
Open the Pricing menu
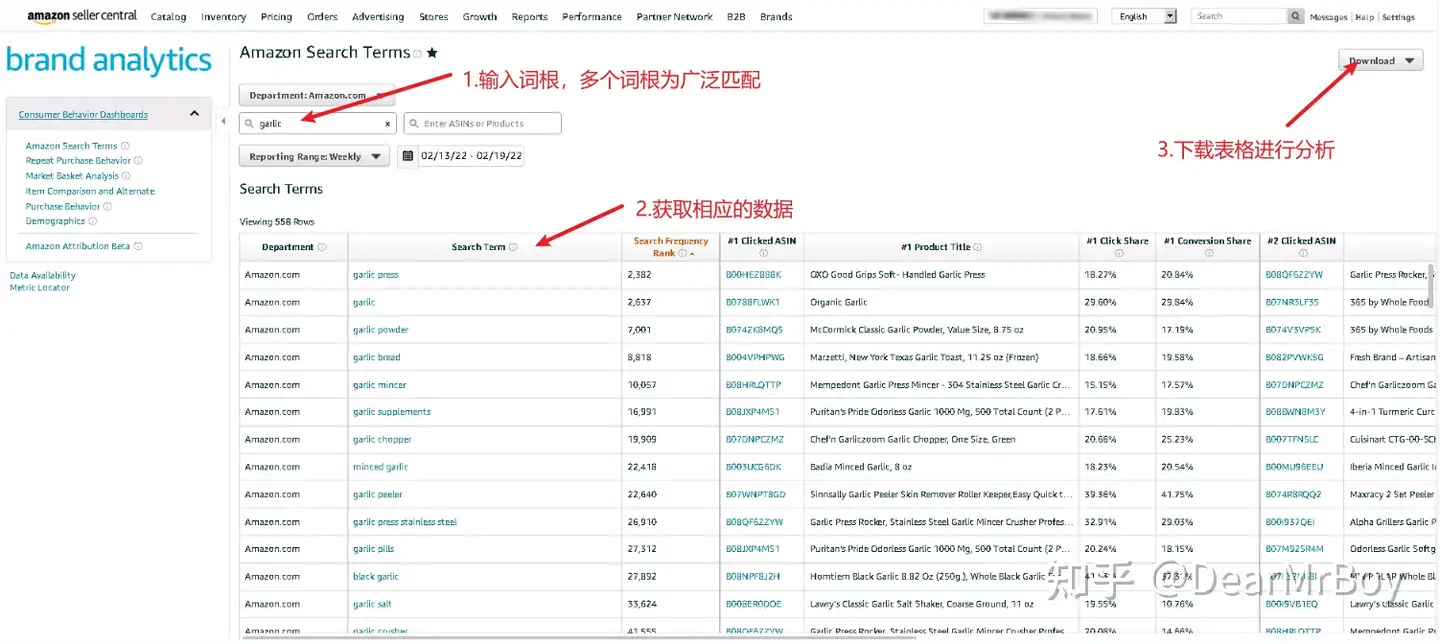pos(276,17)
